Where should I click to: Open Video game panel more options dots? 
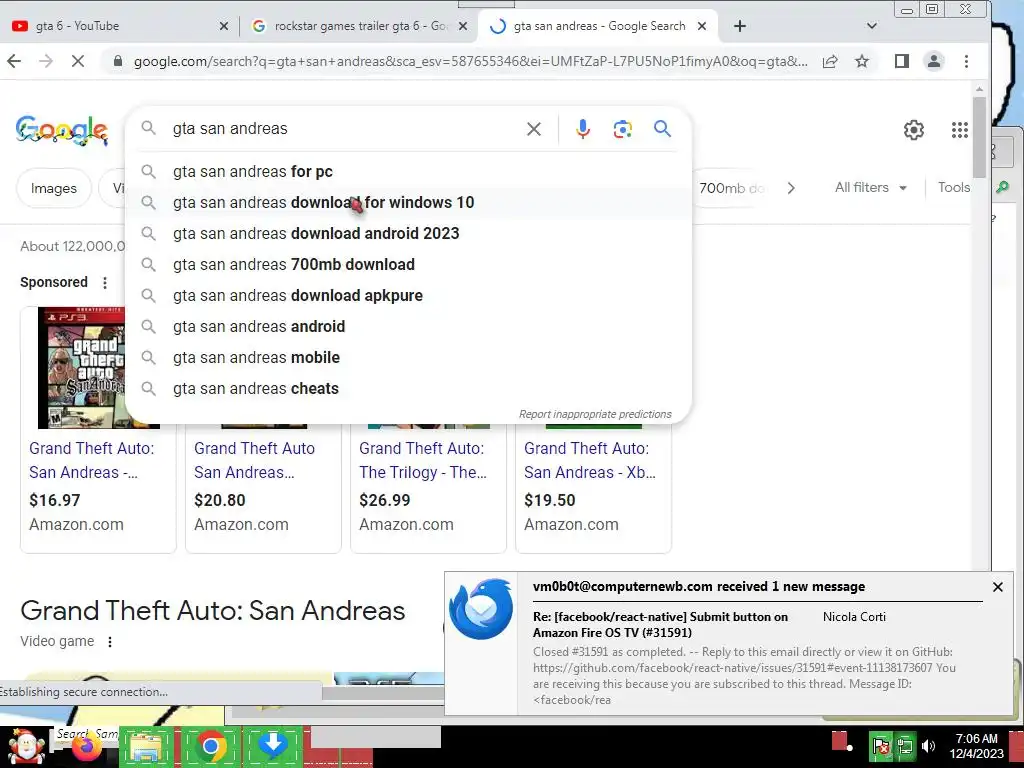[110, 642]
